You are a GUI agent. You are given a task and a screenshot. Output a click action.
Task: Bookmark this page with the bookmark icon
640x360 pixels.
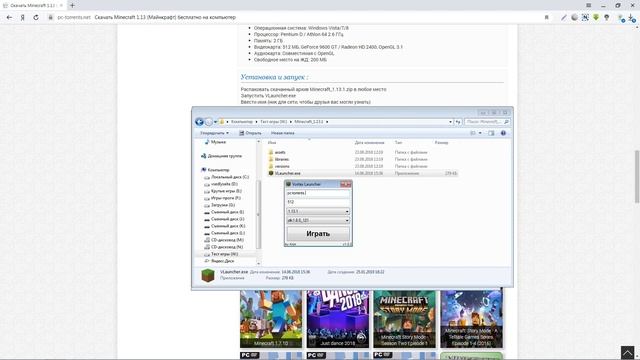547,18
